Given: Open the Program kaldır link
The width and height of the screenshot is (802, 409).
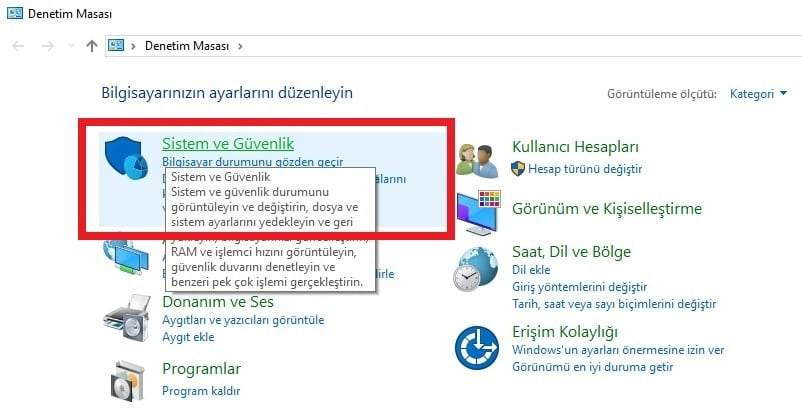Looking at the screenshot, I should (201, 391).
